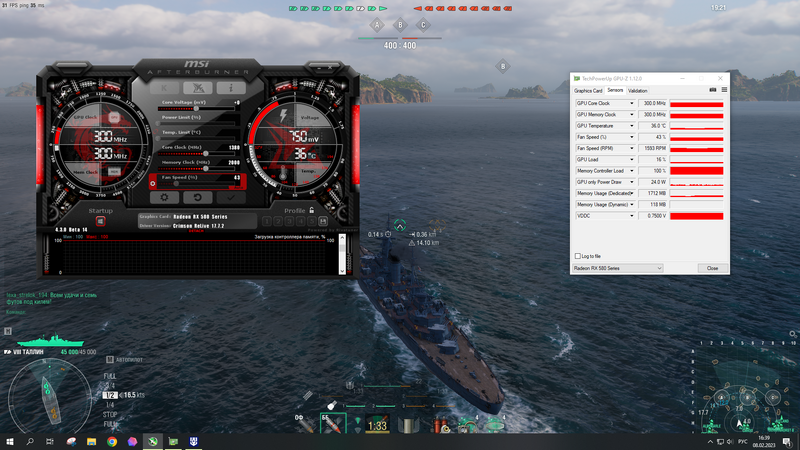Open the notification center icon
Image resolution: width=800 pixels, height=450 pixels.
tap(787, 442)
